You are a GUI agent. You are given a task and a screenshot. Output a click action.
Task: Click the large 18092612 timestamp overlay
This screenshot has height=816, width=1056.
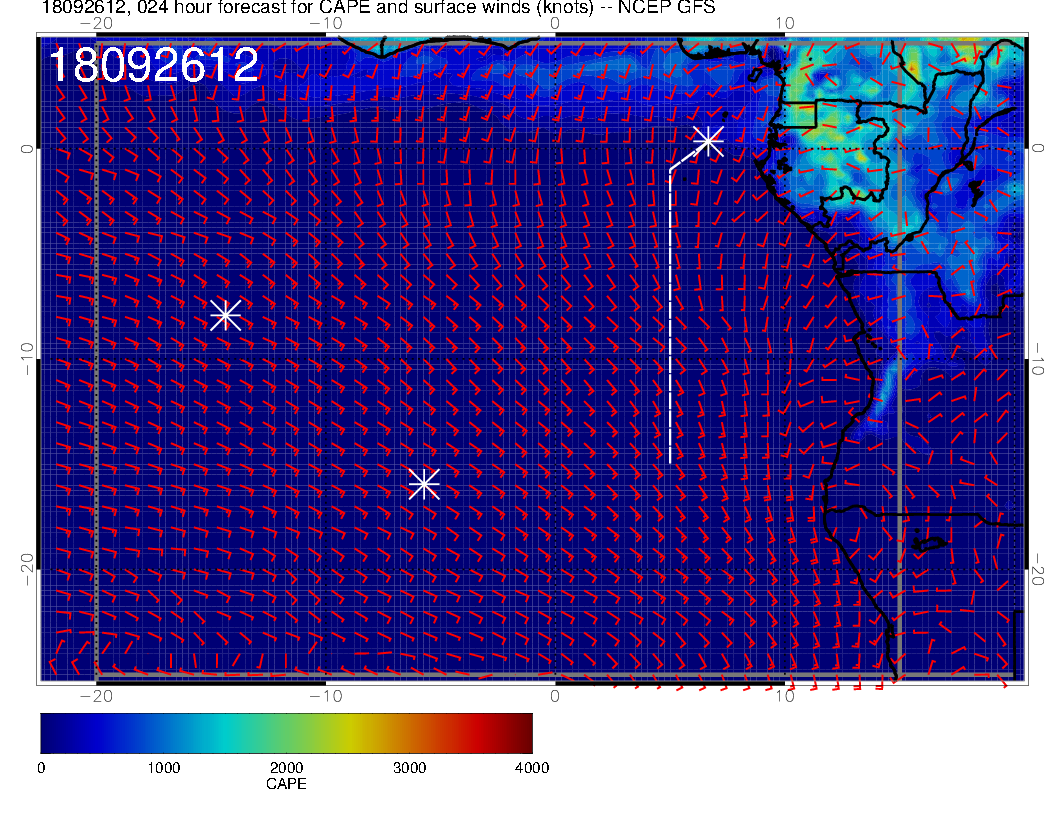154,66
